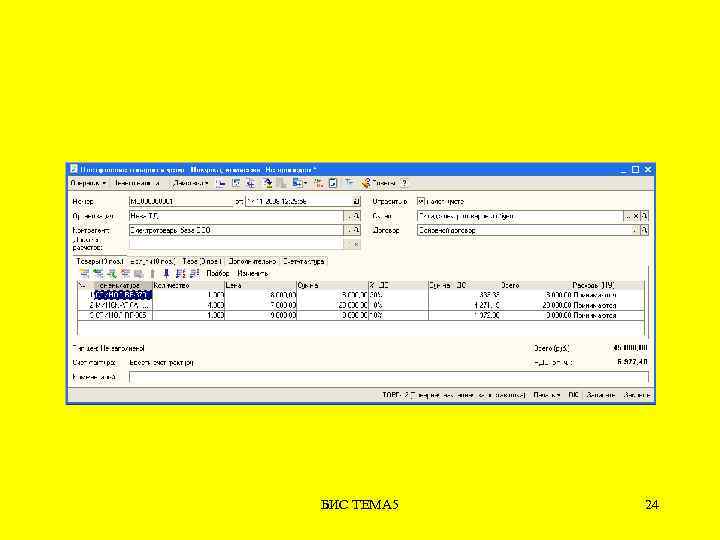The height and width of the screenshot is (540, 720).
Task: Click the Записать button
Action: point(601,395)
